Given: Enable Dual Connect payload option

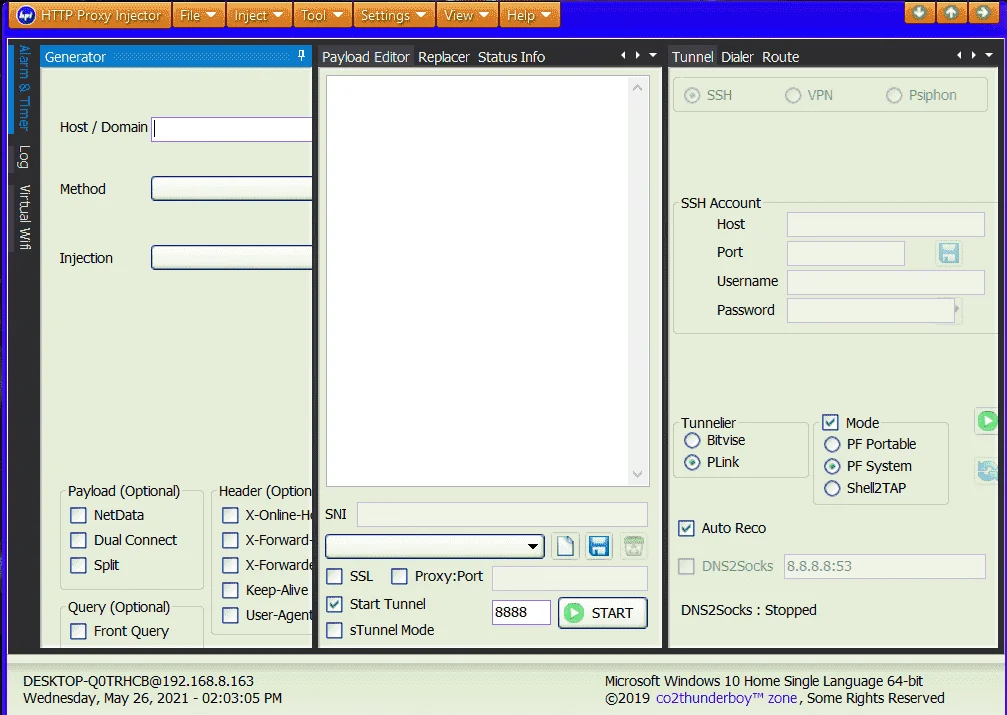Looking at the screenshot, I should [78, 540].
